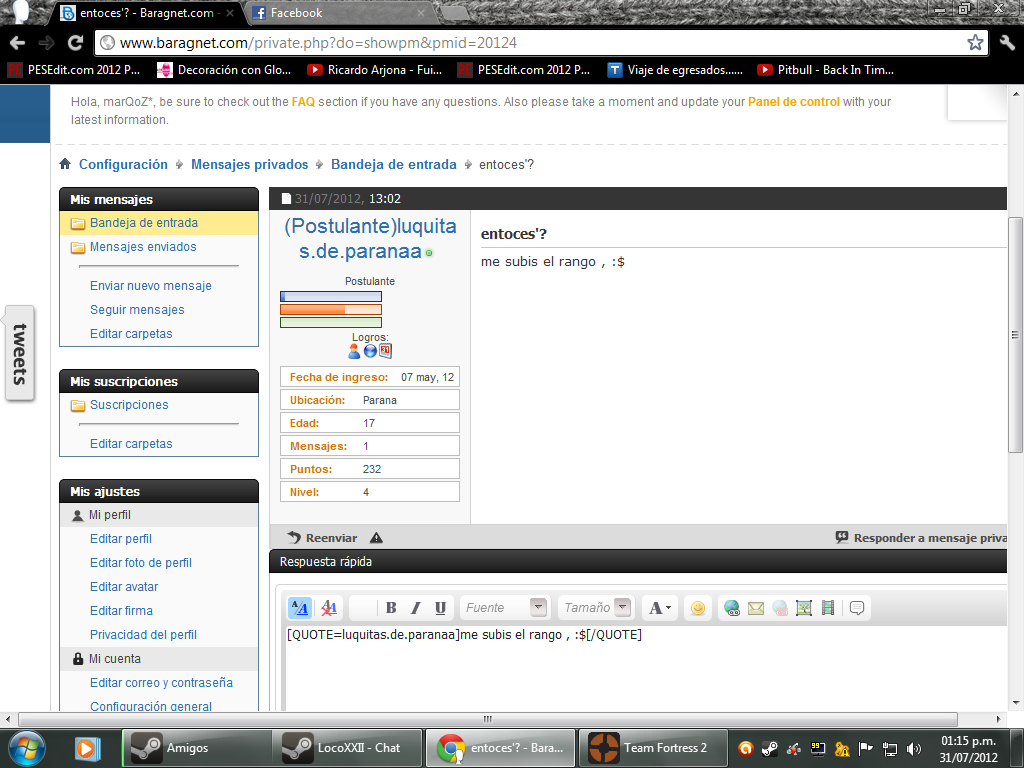Bookmark this page with the star icon
Image resolution: width=1024 pixels, height=768 pixels.
[975, 42]
